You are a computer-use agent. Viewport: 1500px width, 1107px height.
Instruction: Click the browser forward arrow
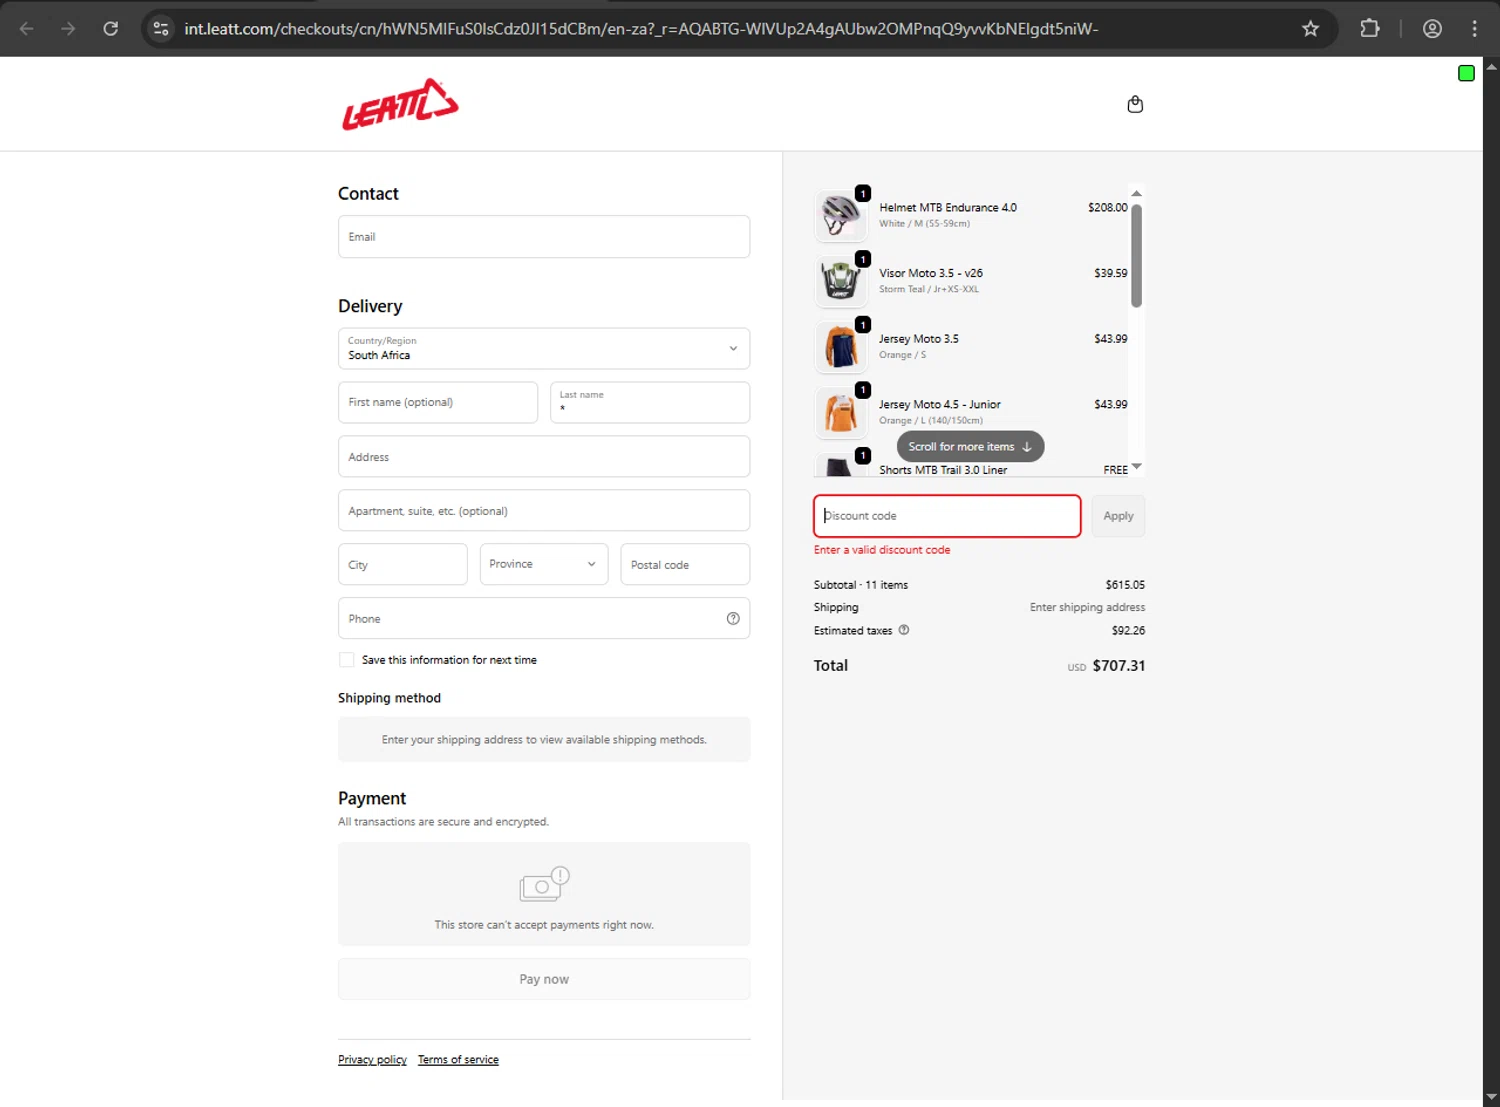click(x=68, y=28)
